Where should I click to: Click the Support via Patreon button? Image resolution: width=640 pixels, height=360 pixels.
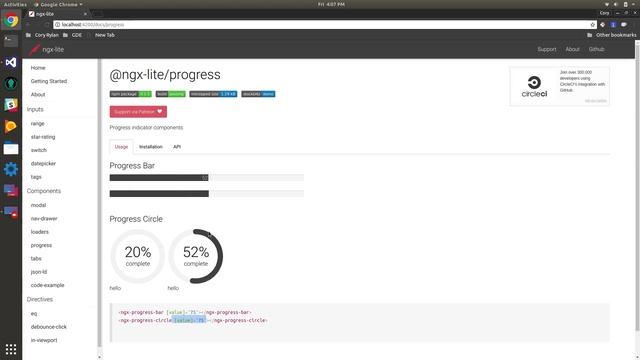pyautogui.click(x=138, y=111)
